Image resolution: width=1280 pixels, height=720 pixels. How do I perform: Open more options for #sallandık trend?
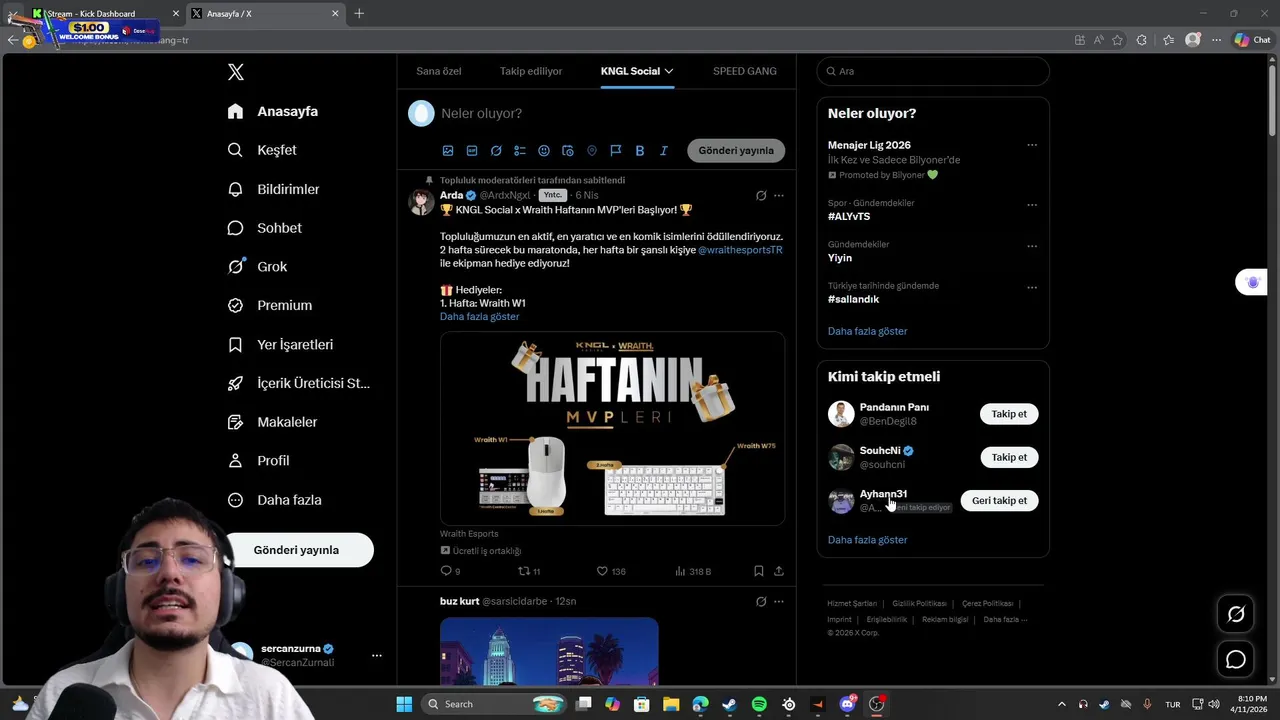[x=1032, y=287]
